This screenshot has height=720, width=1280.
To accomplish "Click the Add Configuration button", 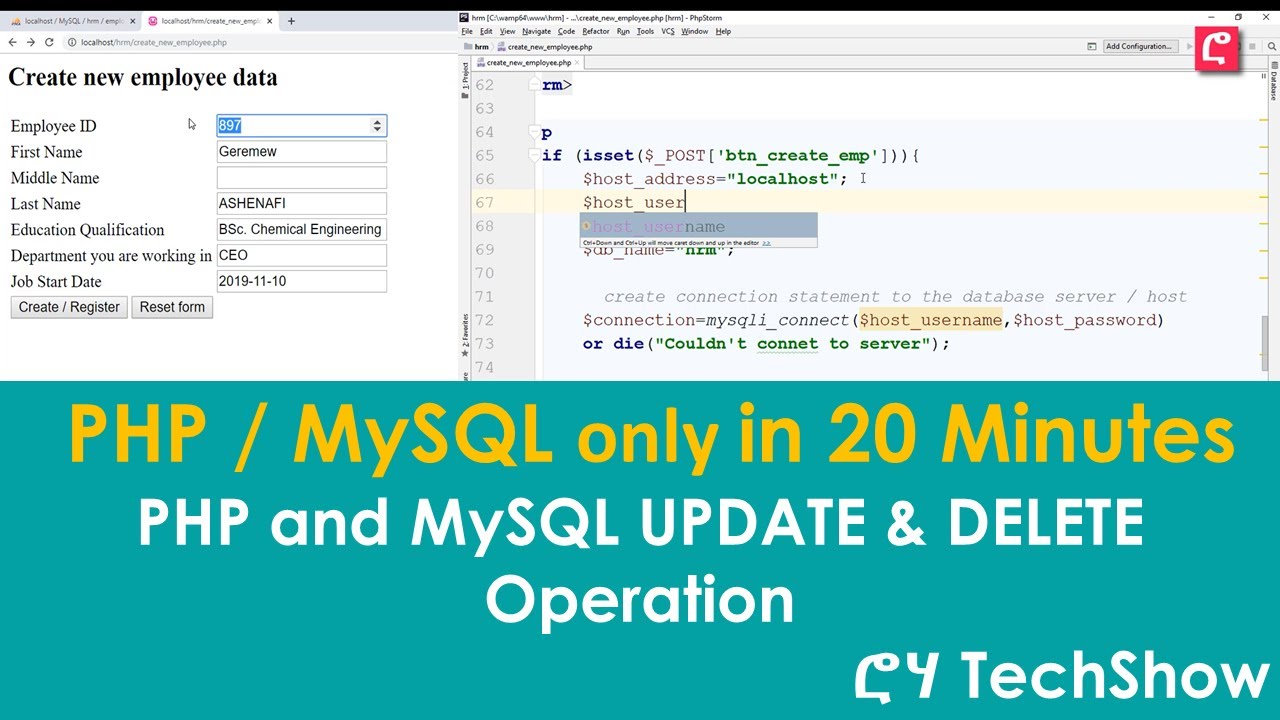I will click(1139, 46).
